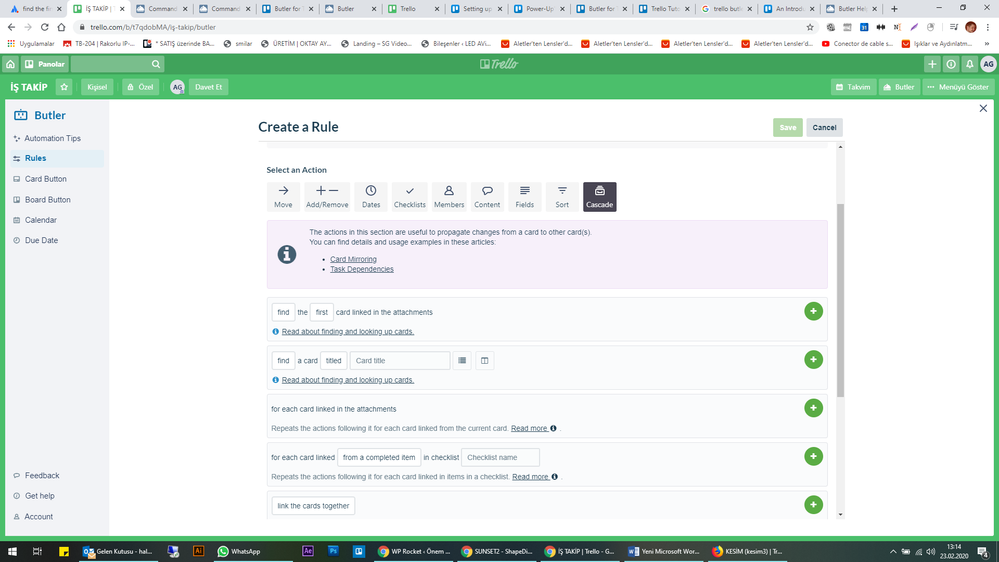Click 'Read more' for cards linked in attachments
Image resolution: width=999 pixels, height=562 pixels.
point(529,428)
